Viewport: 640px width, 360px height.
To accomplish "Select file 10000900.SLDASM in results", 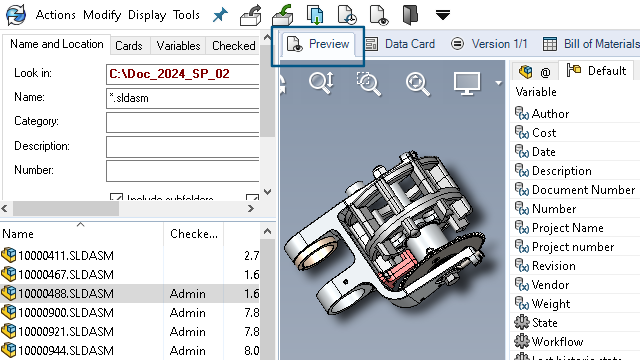I will [x=66, y=313].
